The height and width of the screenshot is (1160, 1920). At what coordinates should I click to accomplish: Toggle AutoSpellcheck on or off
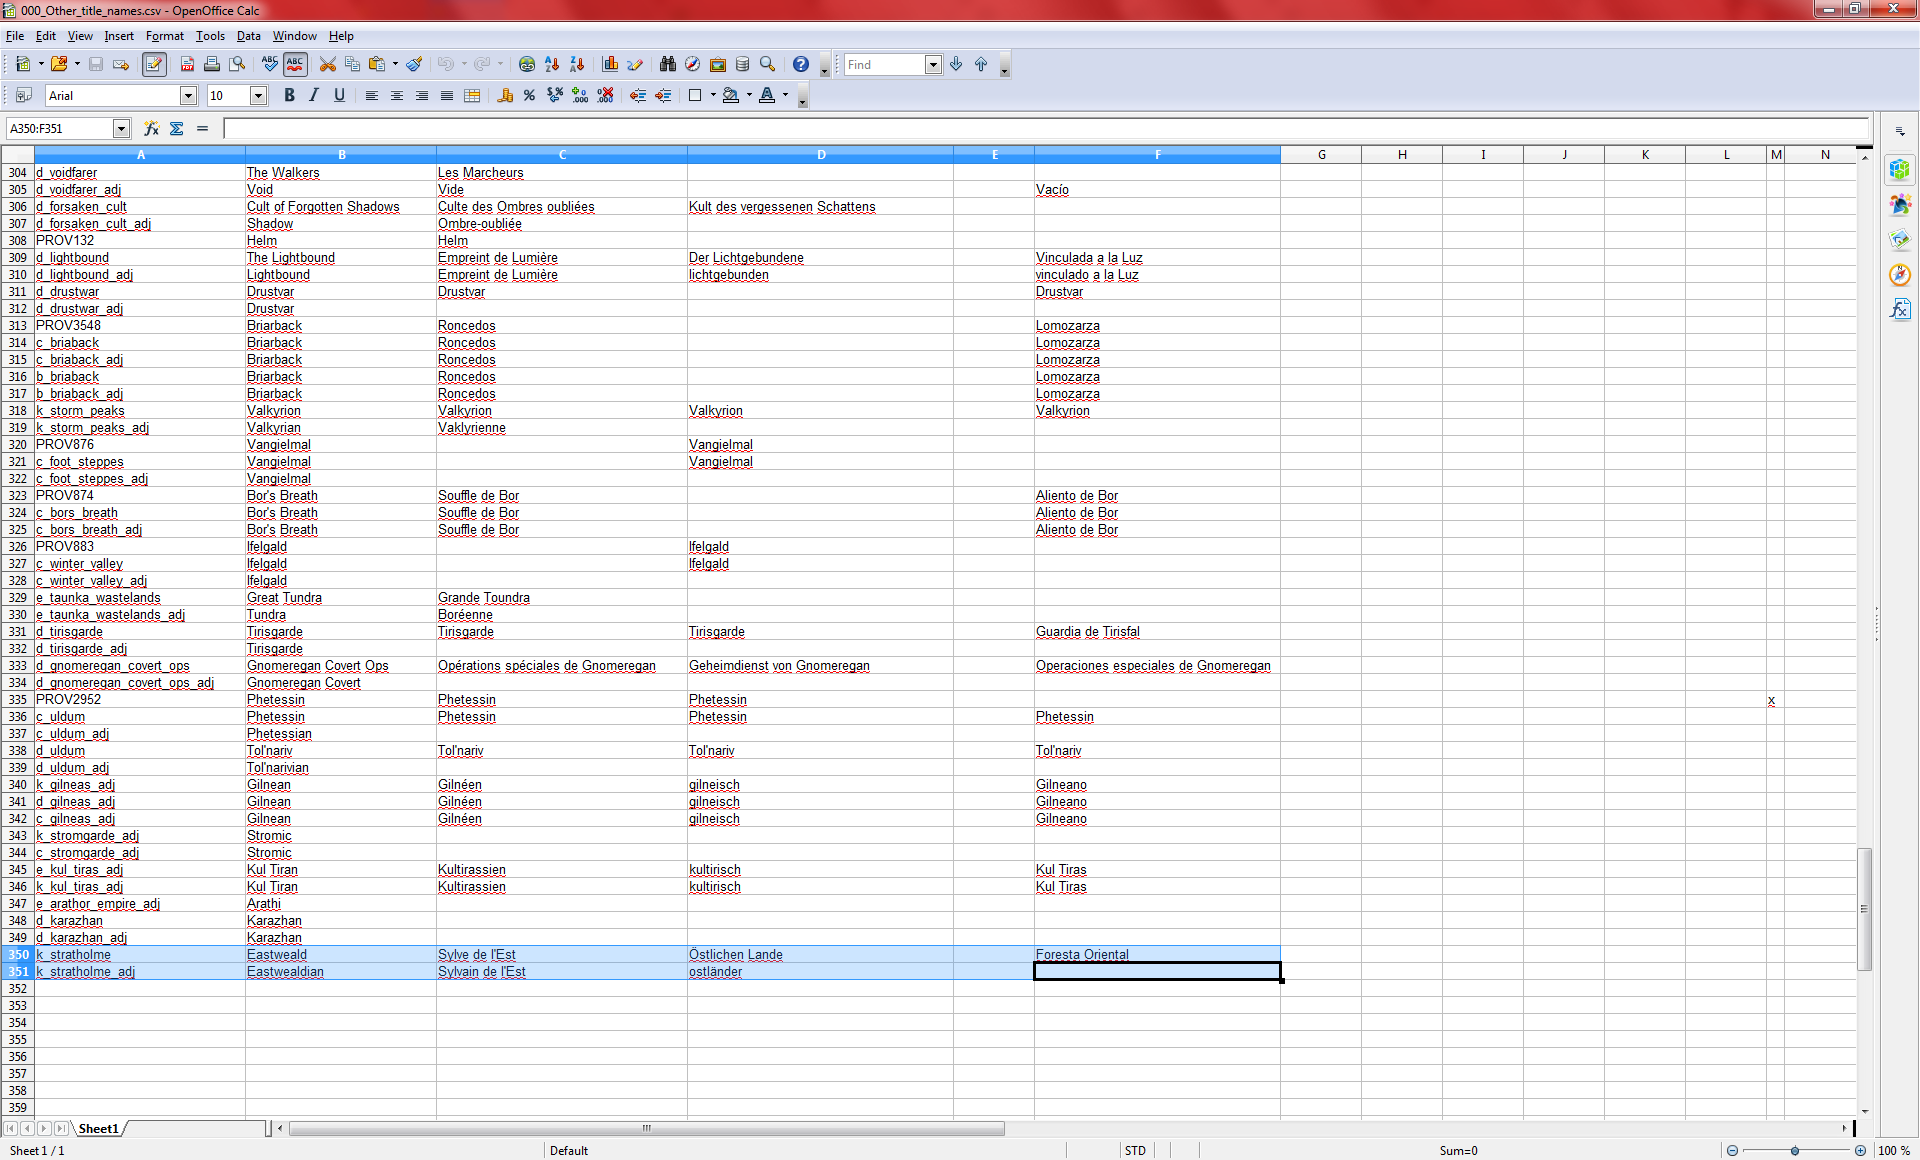coord(295,64)
